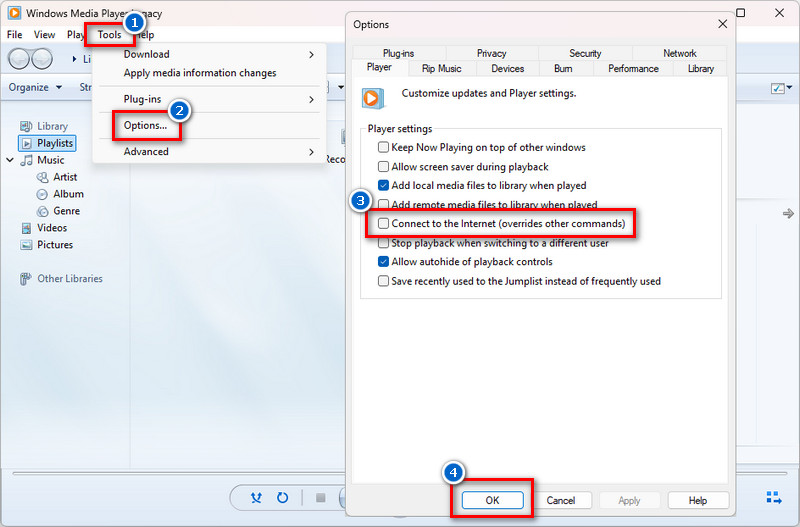Open the Videos library icon
This screenshot has height=527, width=800.
pyautogui.click(x=26, y=228)
